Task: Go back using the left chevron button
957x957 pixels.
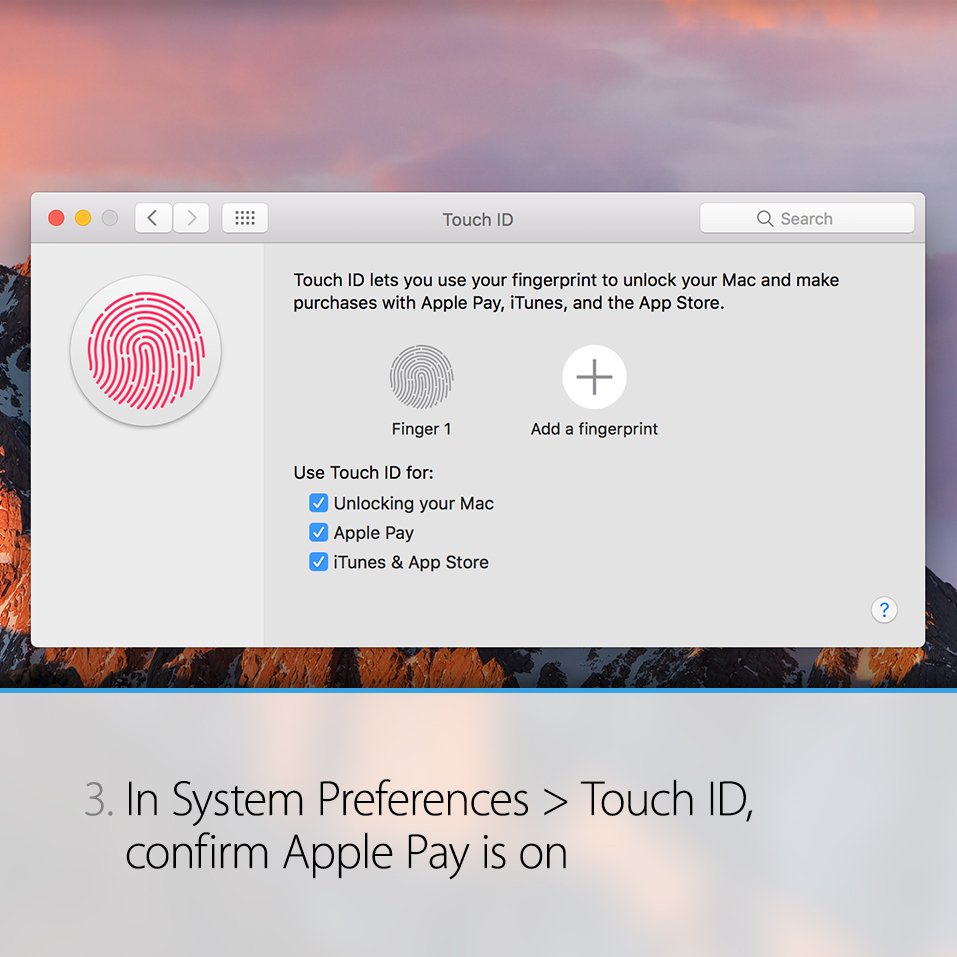Action: click(153, 218)
